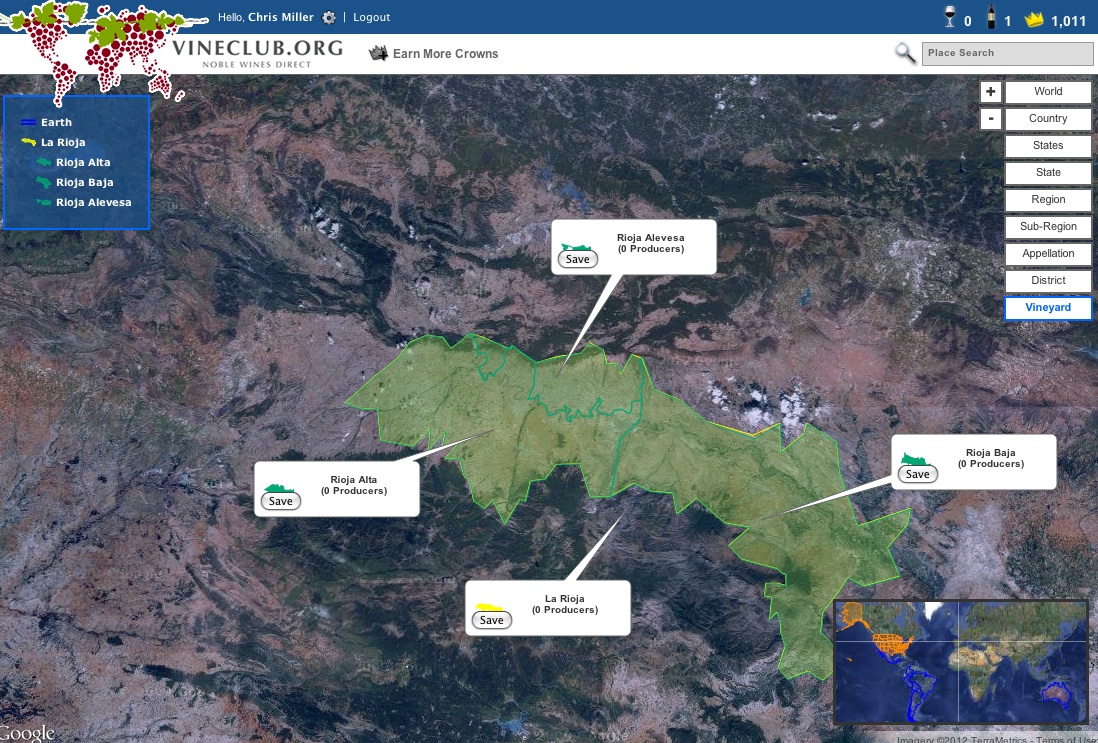Click the Logout link
Viewport: 1098px width, 743px height.
371,18
